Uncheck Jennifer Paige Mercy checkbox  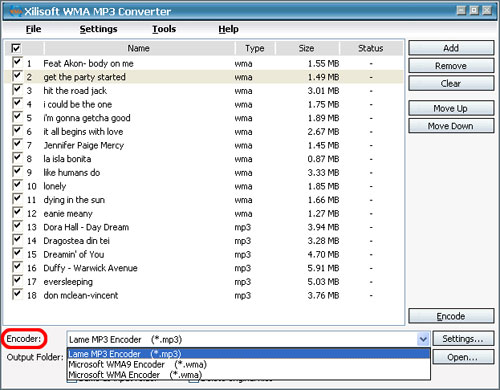point(17,144)
